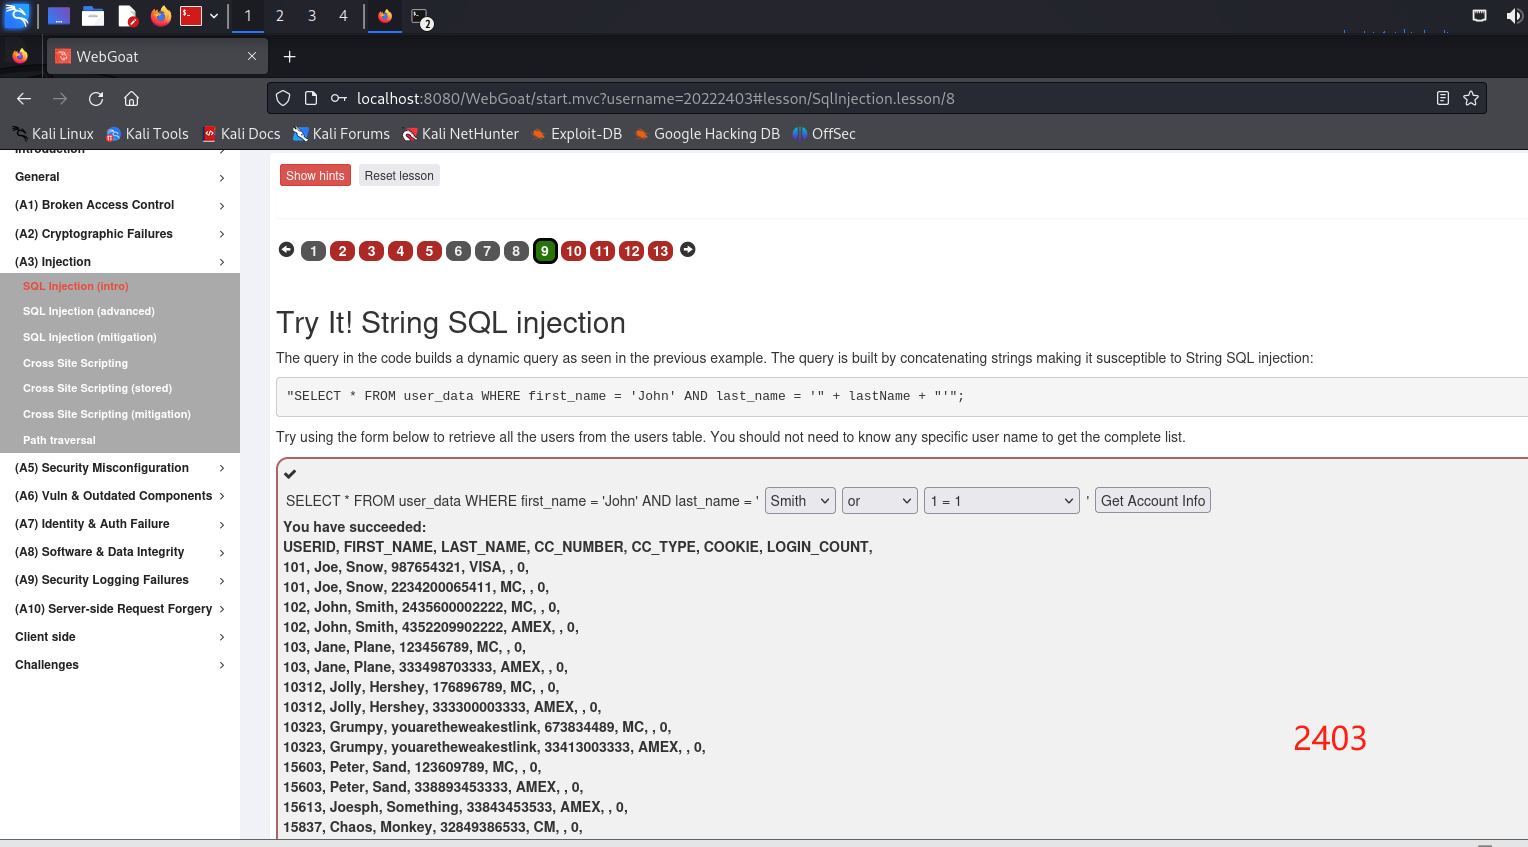Screen dimensions: 1528x847
Task: Open the Kali Docs bookmark
Action: (241, 134)
